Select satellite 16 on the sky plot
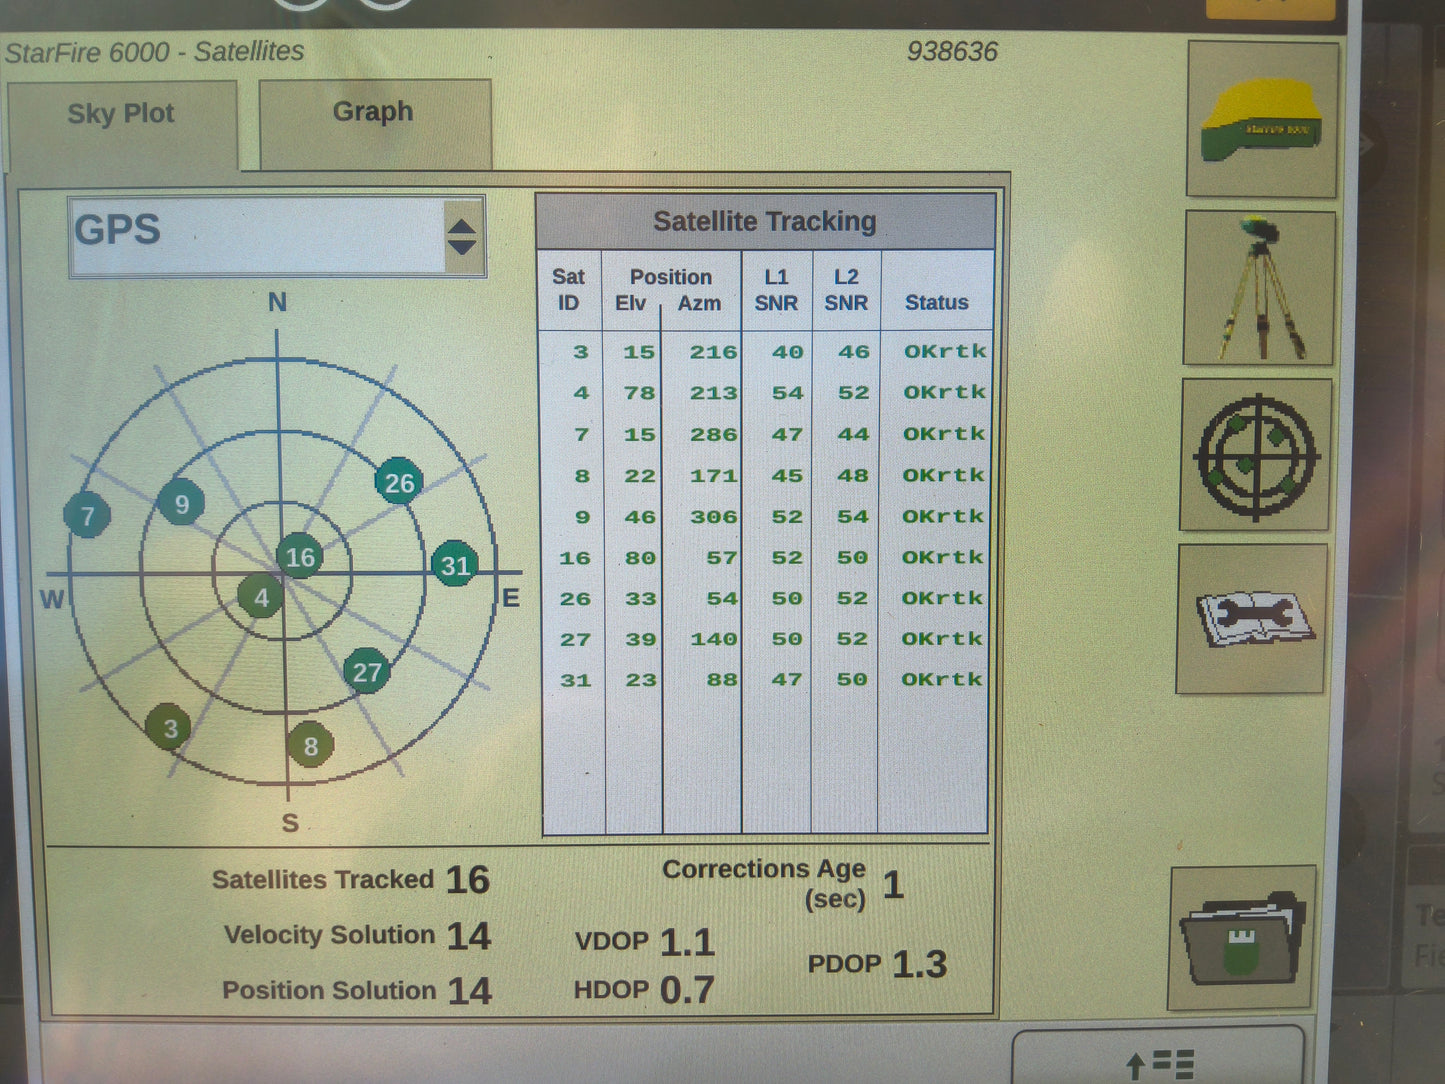This screenshot has height=1084, width=1445. pyautogui.click(x=299, y=557)
